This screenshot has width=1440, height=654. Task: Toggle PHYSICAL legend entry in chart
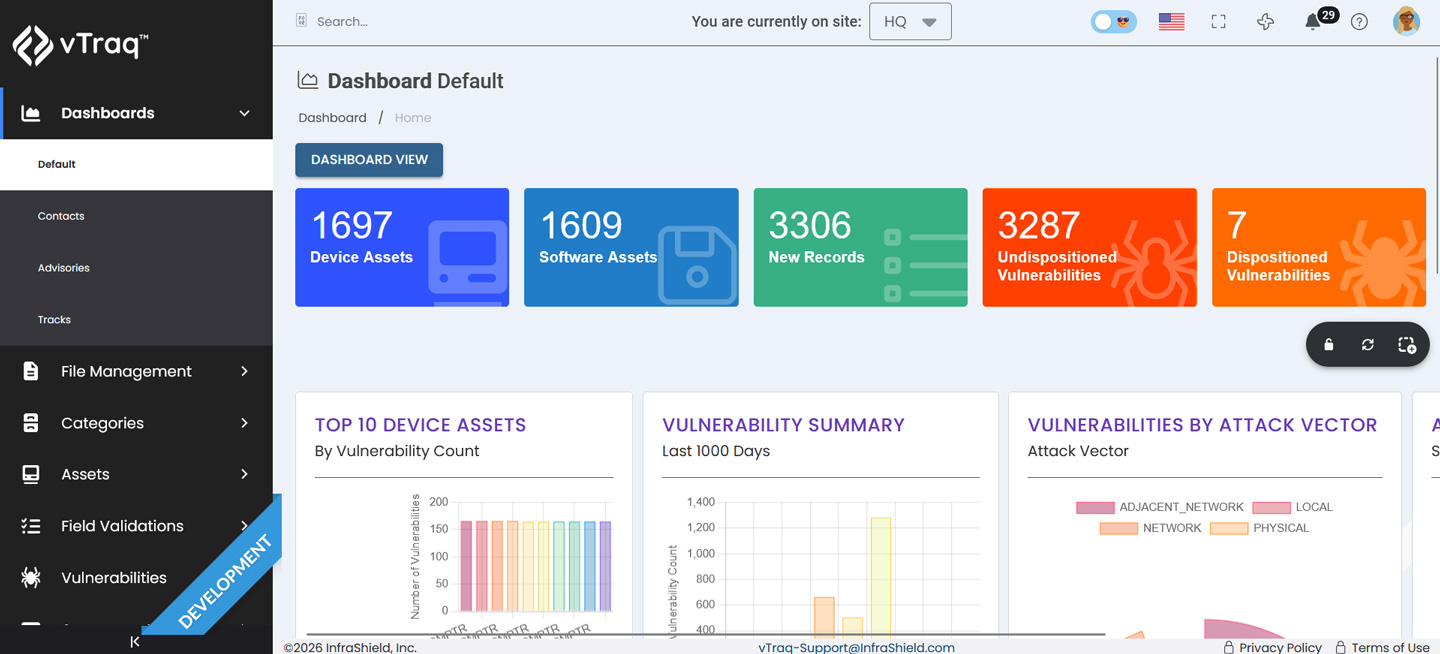point(1259,528)
